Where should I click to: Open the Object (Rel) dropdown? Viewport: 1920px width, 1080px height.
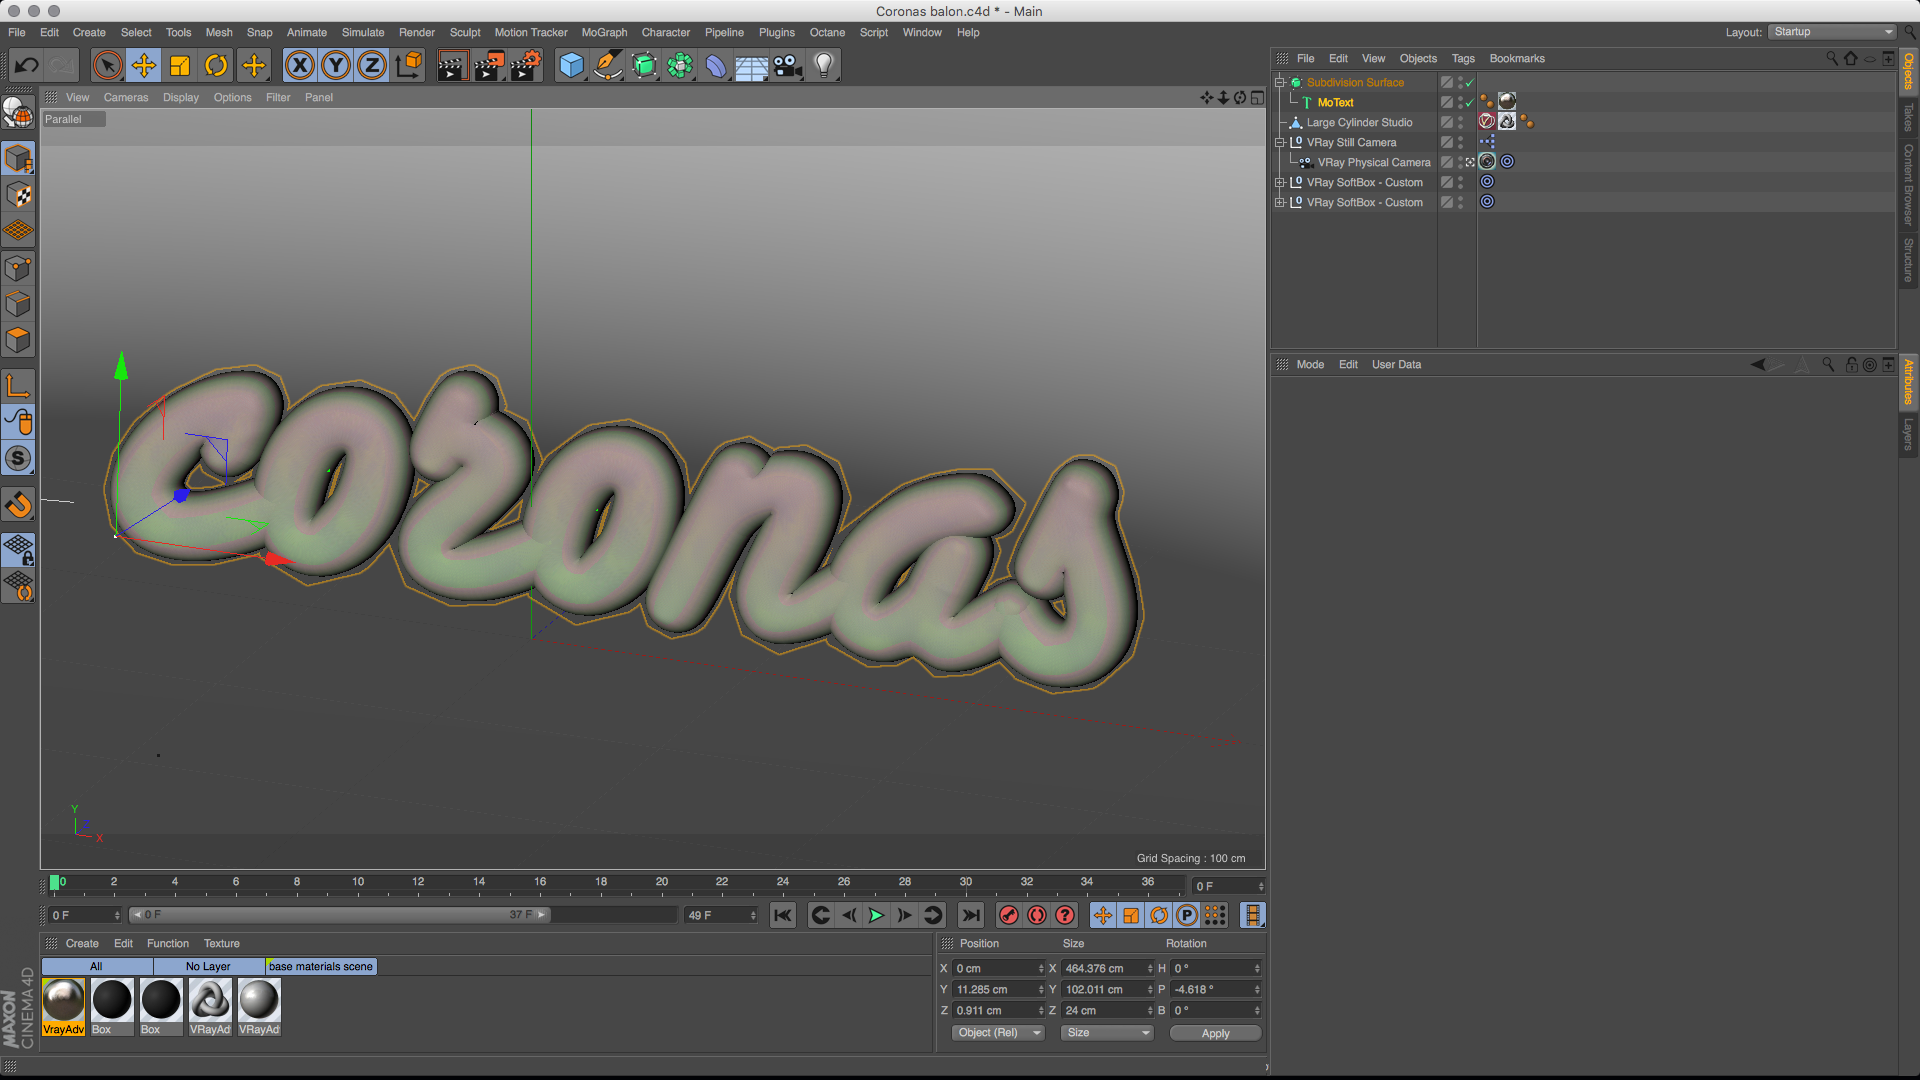[x=997, y=1033]
